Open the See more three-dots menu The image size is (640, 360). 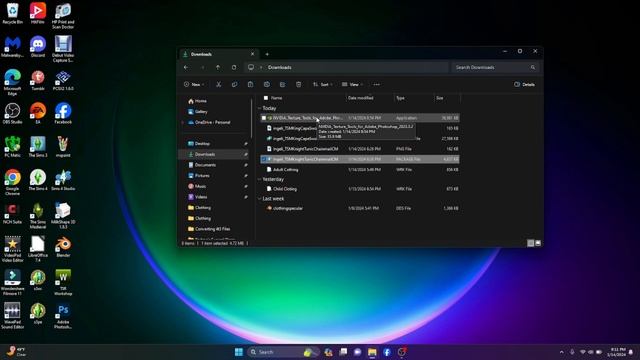(x=376, y=84)
